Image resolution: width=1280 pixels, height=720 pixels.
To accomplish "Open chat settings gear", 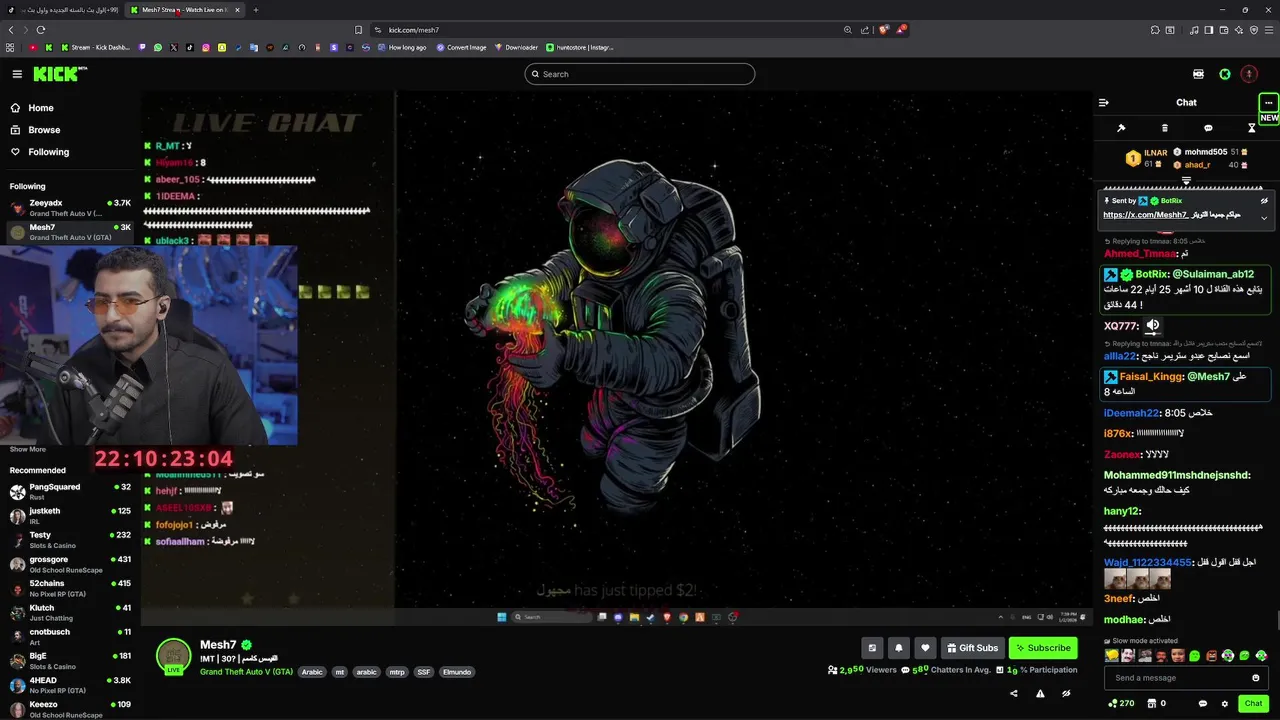I will tap(1224, 704).
